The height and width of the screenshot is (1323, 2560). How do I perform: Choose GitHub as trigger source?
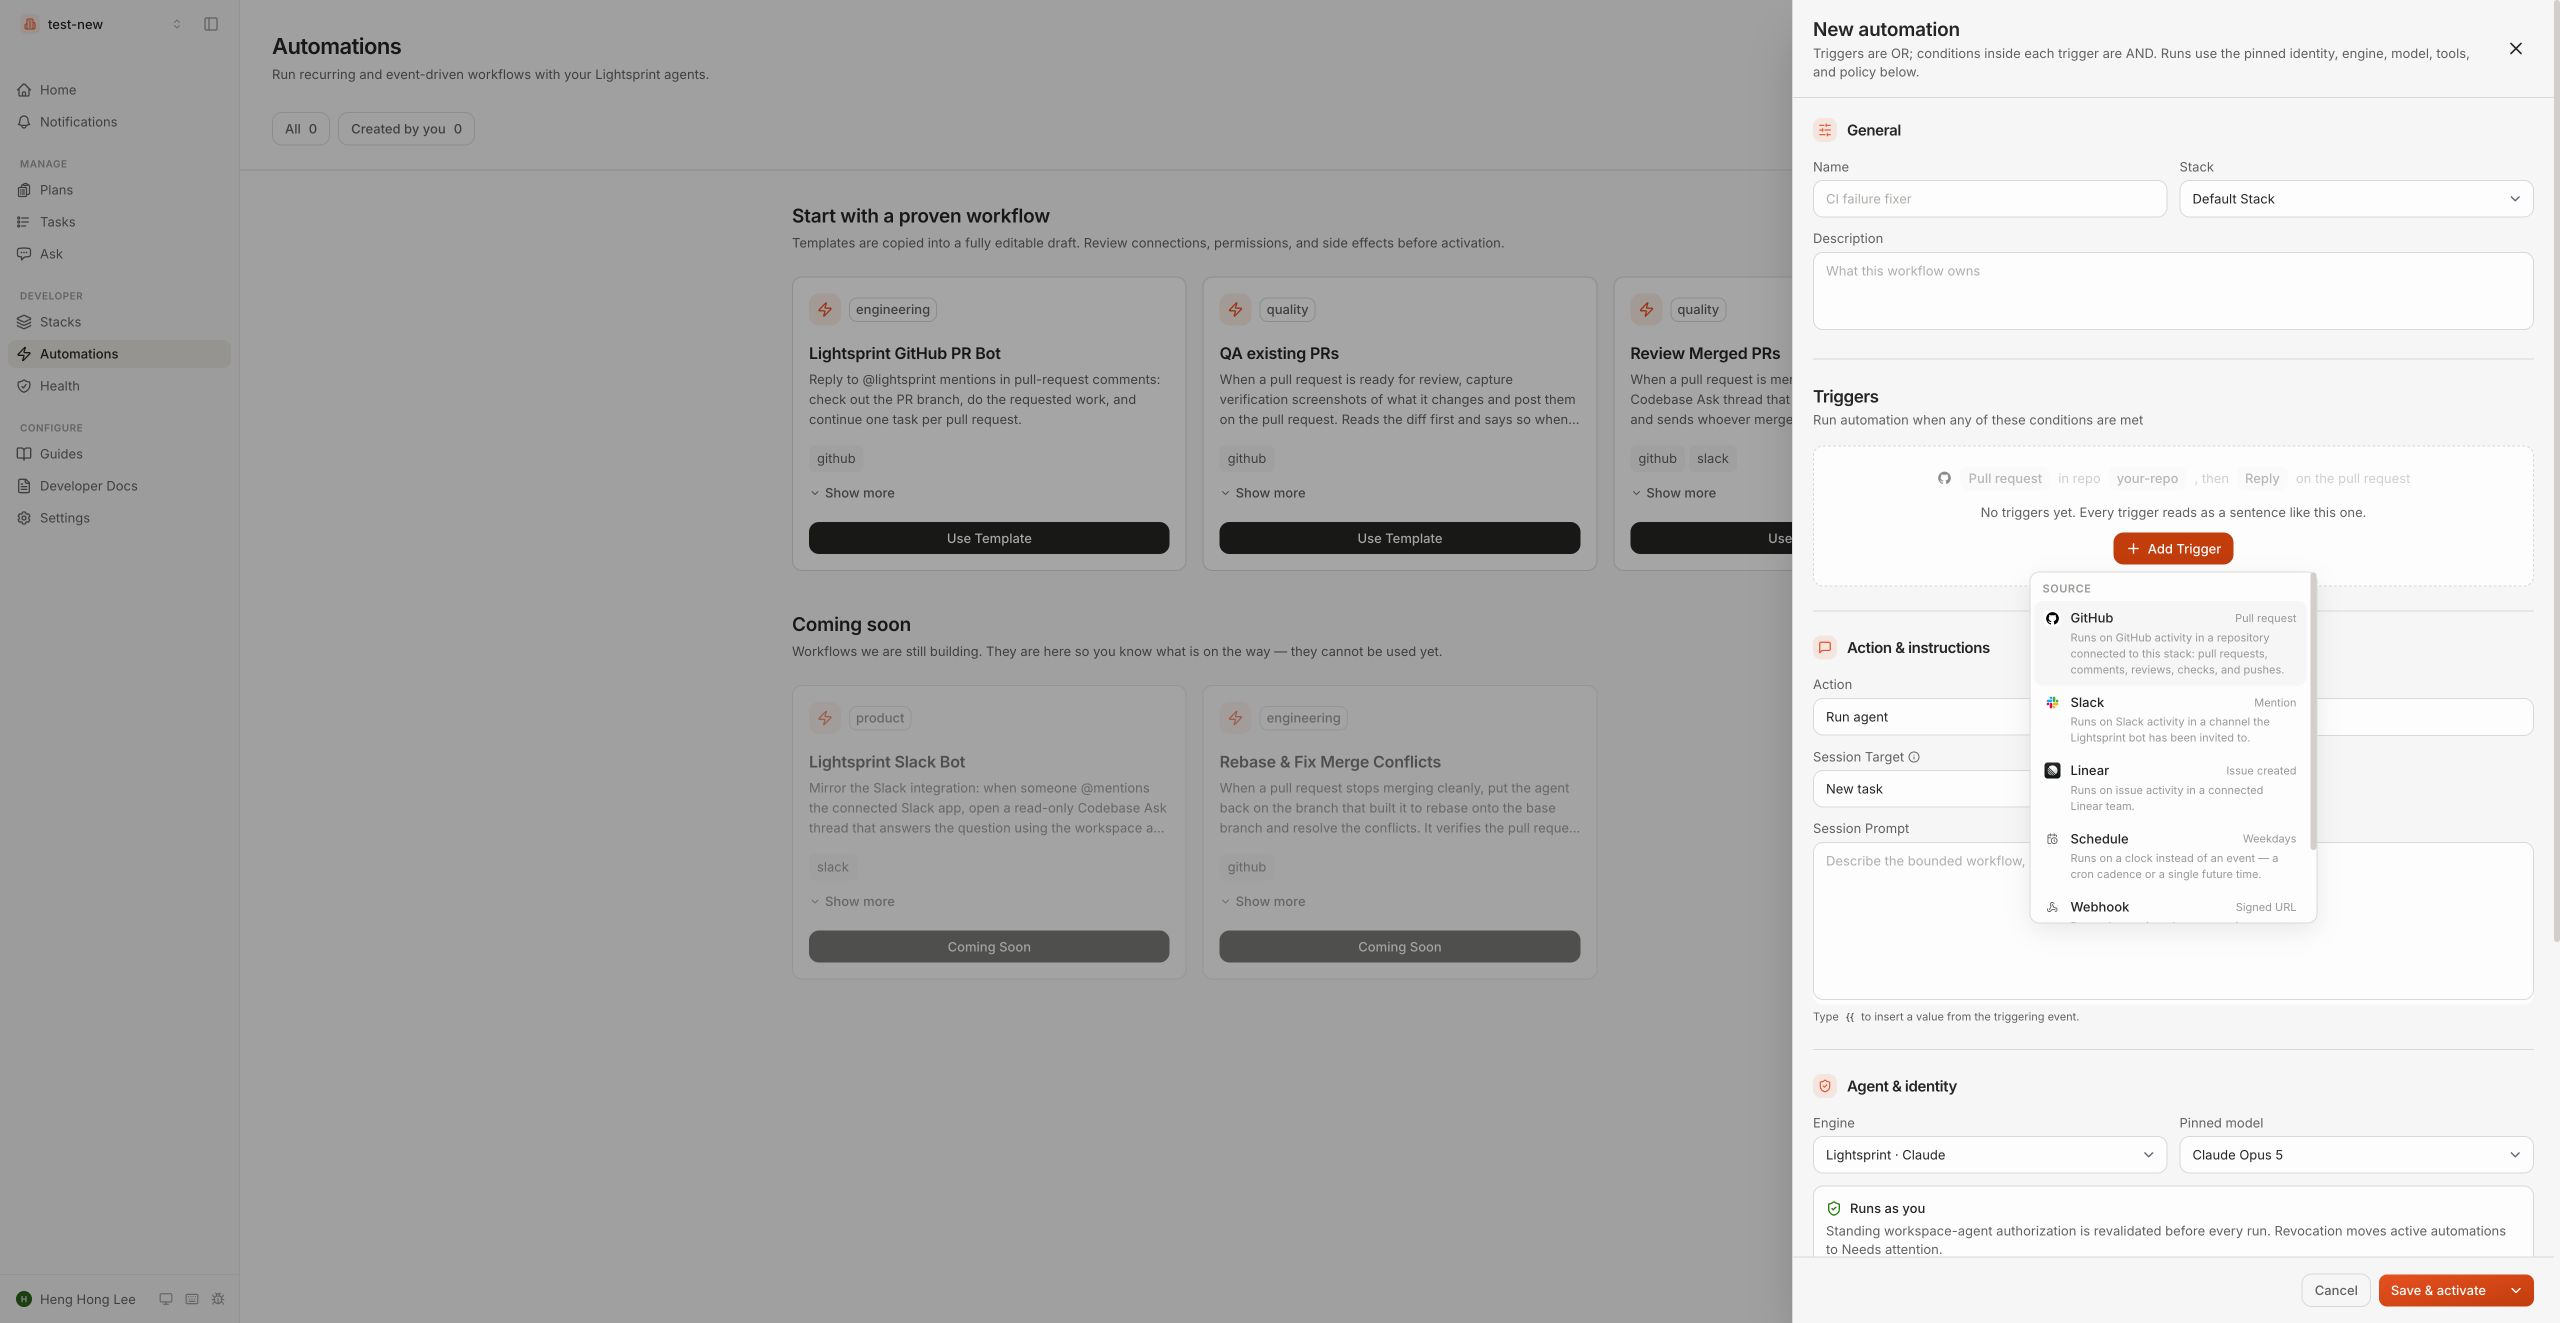click(2169, 643)
